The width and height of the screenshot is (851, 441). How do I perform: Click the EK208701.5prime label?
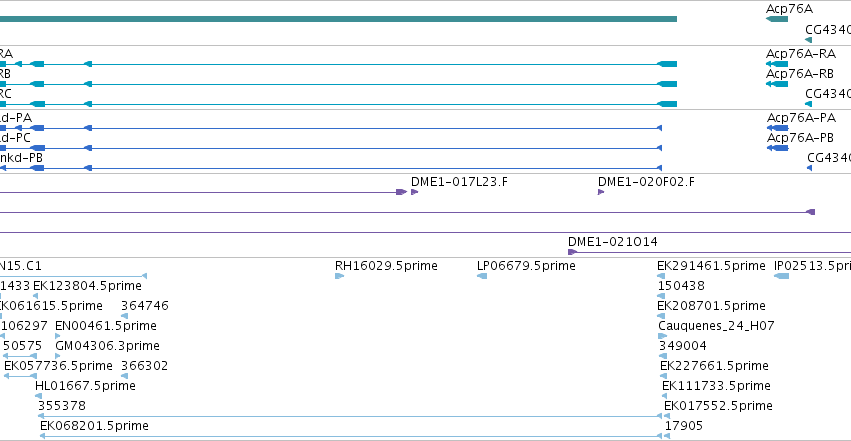pos(711,306)
